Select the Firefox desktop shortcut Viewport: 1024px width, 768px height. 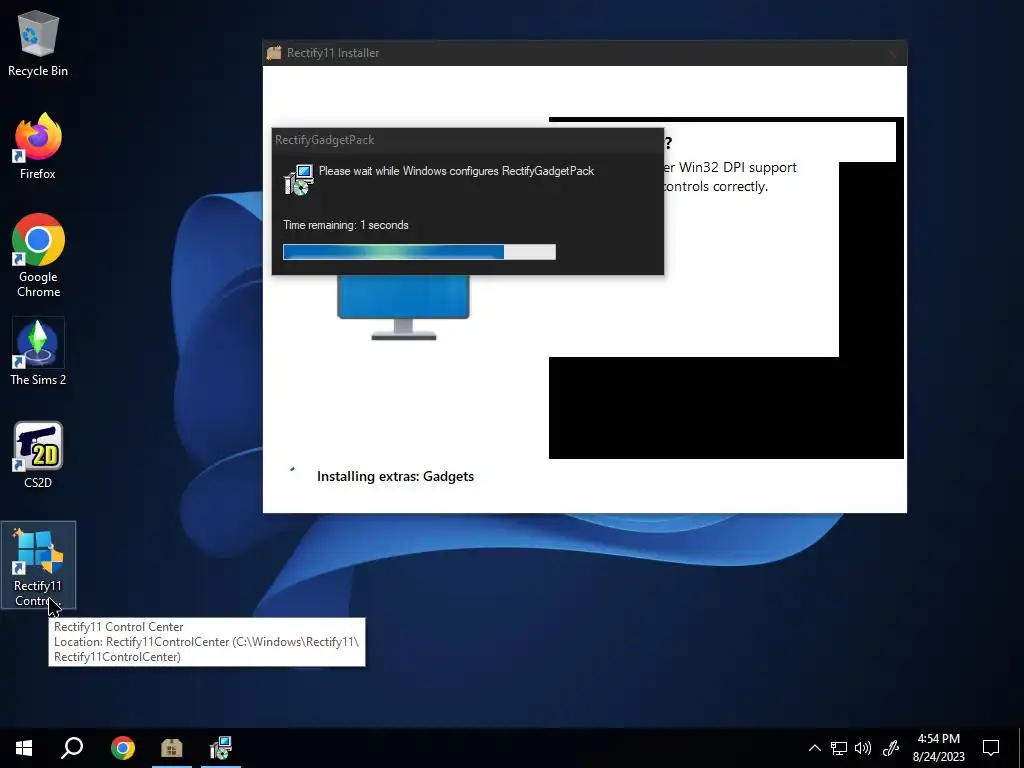click(38, 146)
